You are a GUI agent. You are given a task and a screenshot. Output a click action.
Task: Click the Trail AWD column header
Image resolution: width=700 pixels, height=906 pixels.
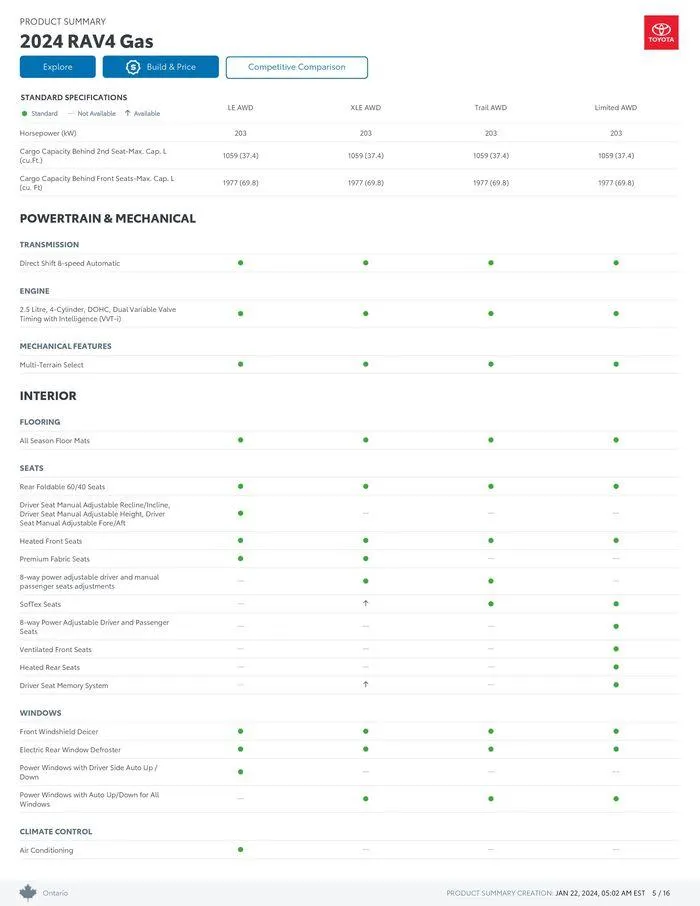click(x=491, y=108)
